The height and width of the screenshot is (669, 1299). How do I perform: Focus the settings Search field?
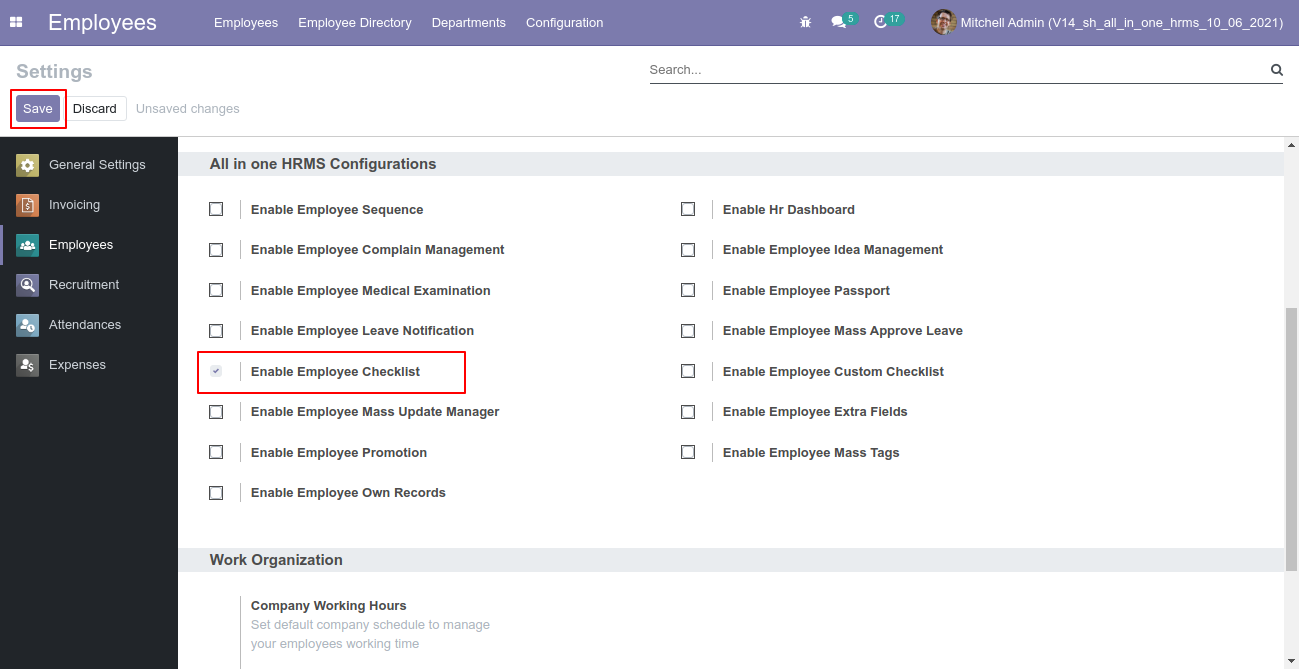[957, 70]
